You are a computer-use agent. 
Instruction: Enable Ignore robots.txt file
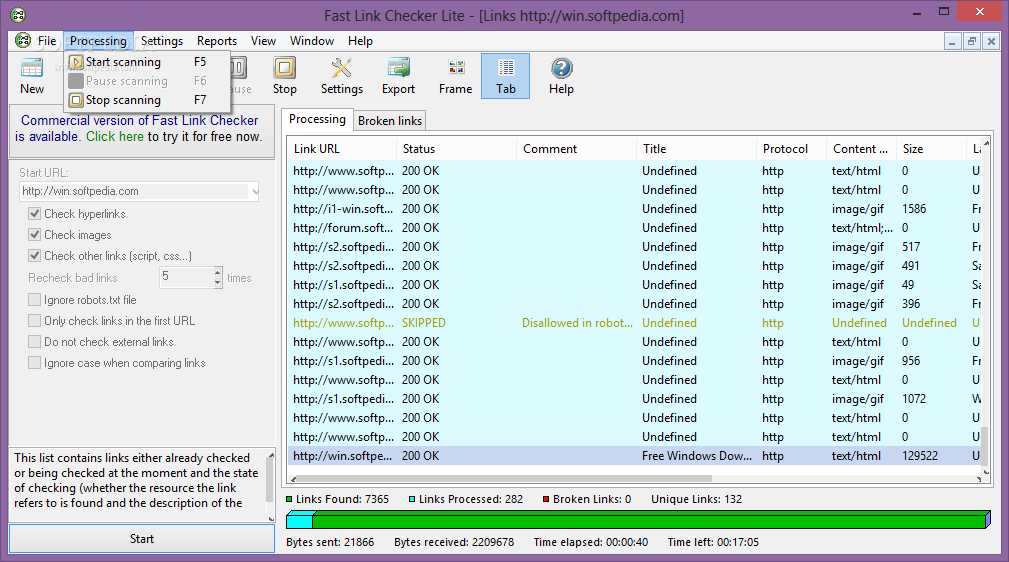(x=35, y=300)
